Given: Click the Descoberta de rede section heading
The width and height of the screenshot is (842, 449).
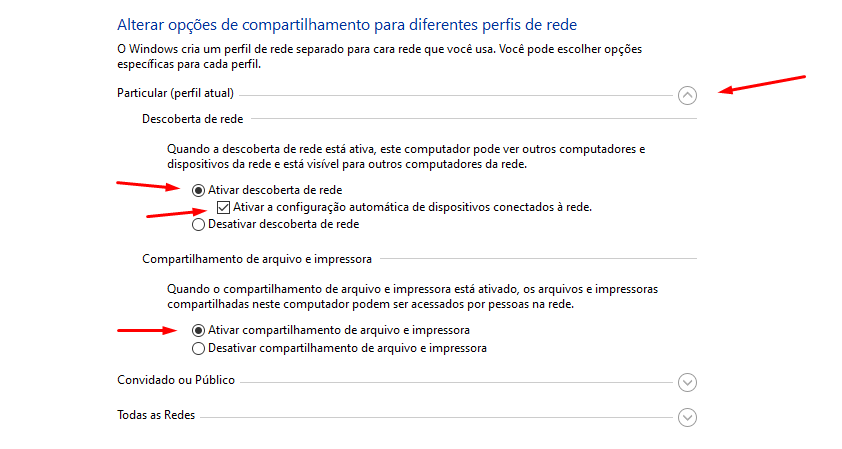Looking at the screenshot, I should pos(192,119).
